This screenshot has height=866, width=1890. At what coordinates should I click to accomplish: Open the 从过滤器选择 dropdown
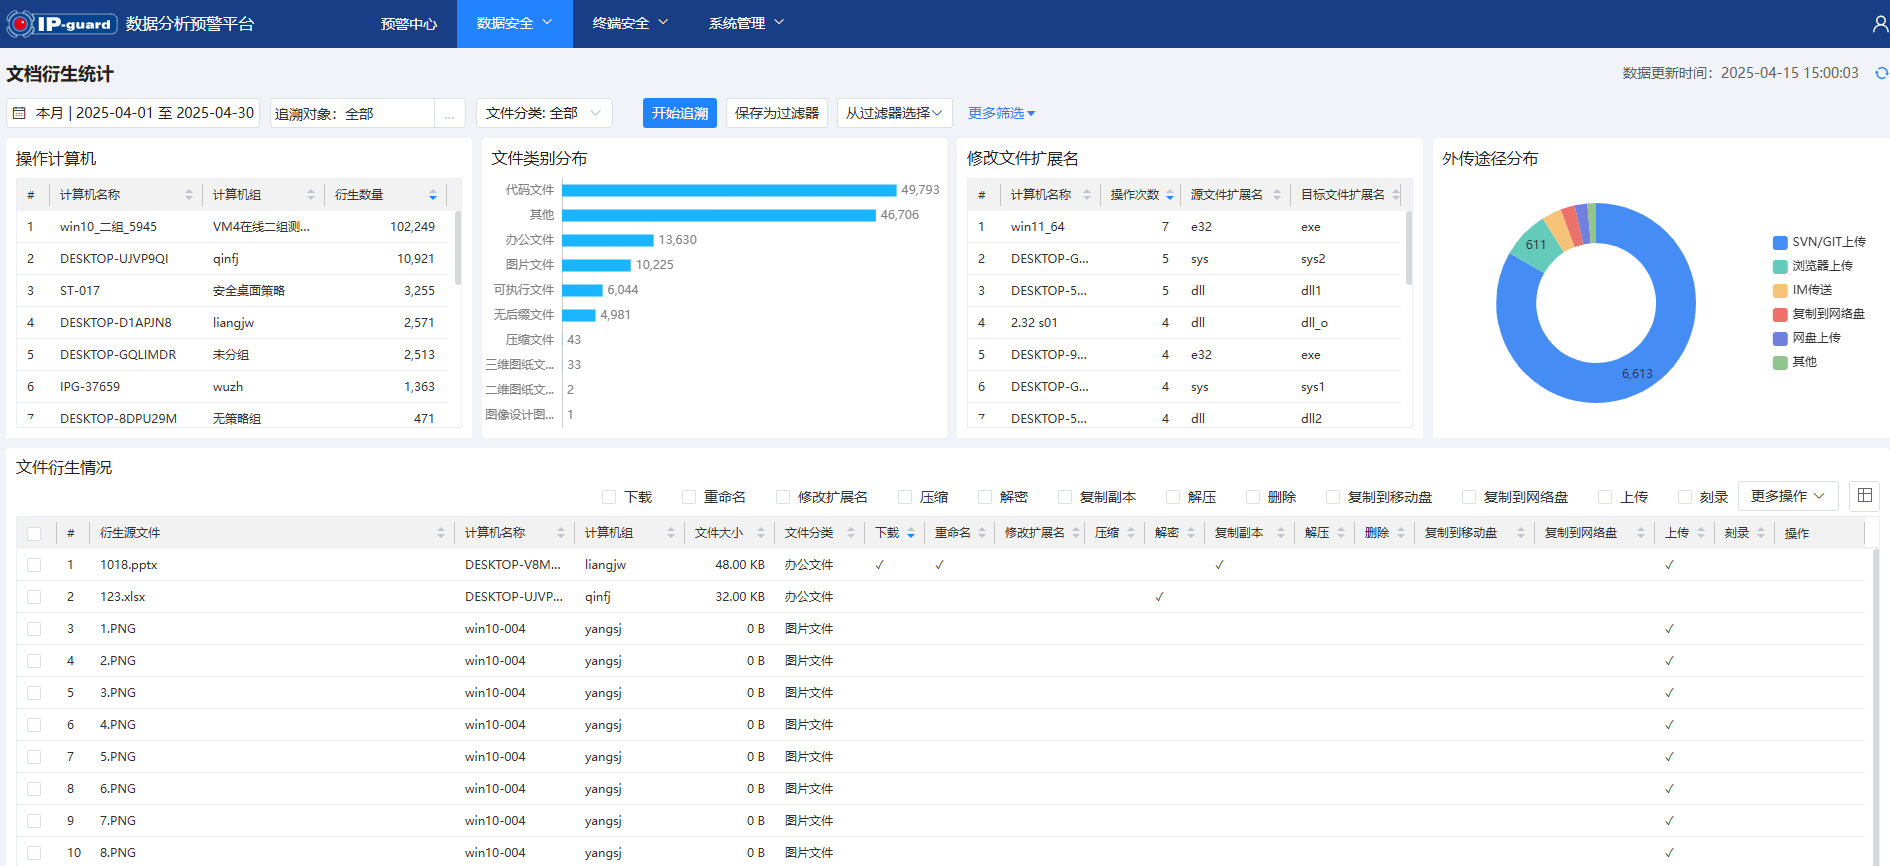pos(894,113)
